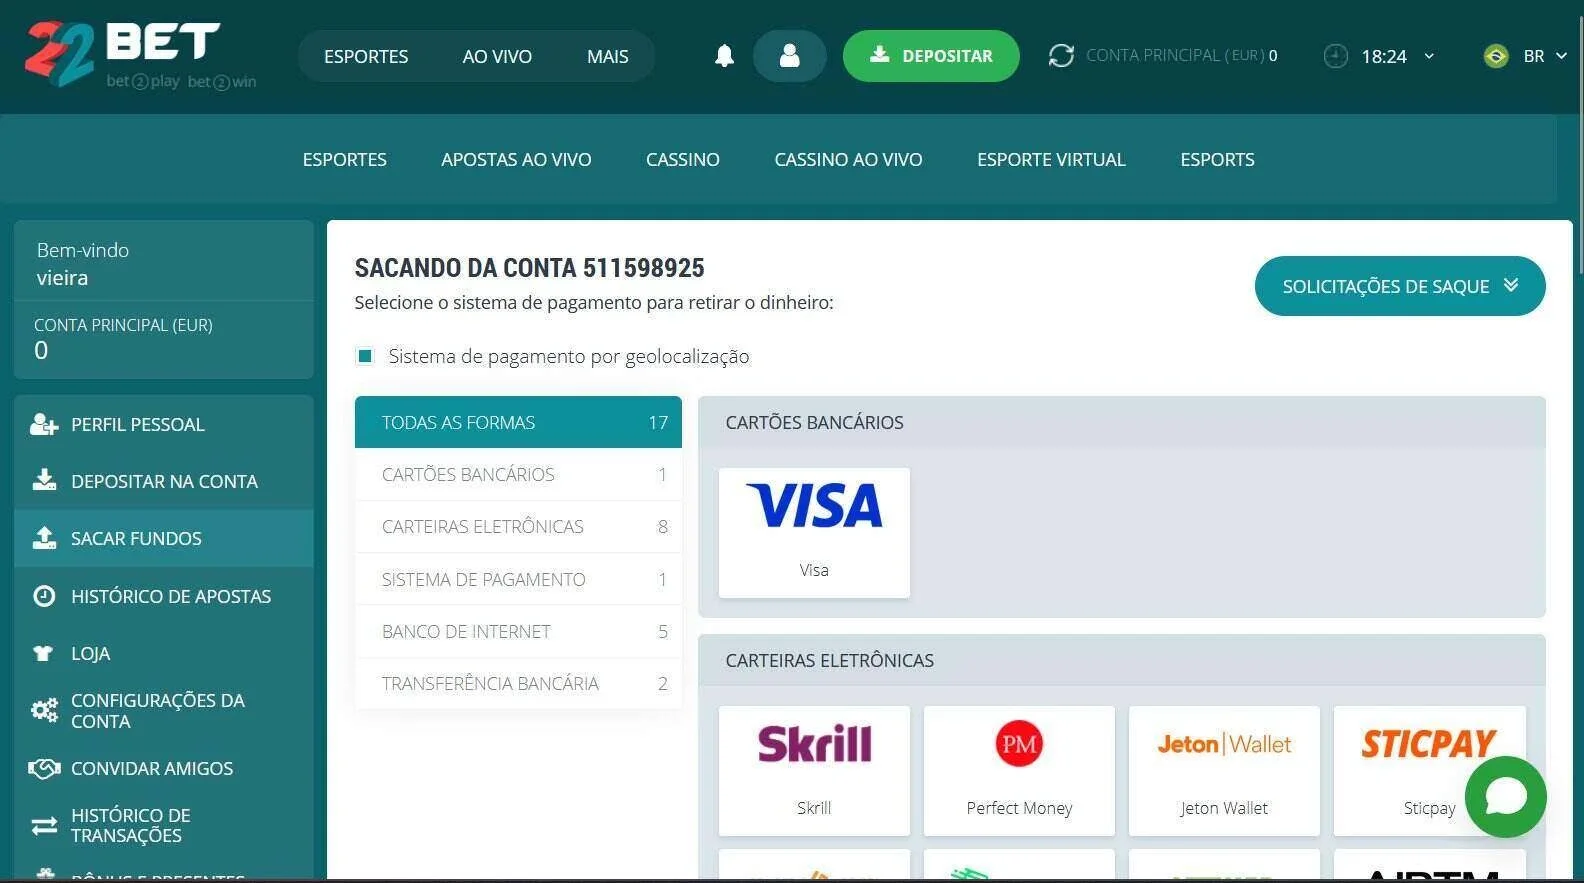Click the Sacar Fundos upload icon
1584x883 pixels.
[44, 538]
